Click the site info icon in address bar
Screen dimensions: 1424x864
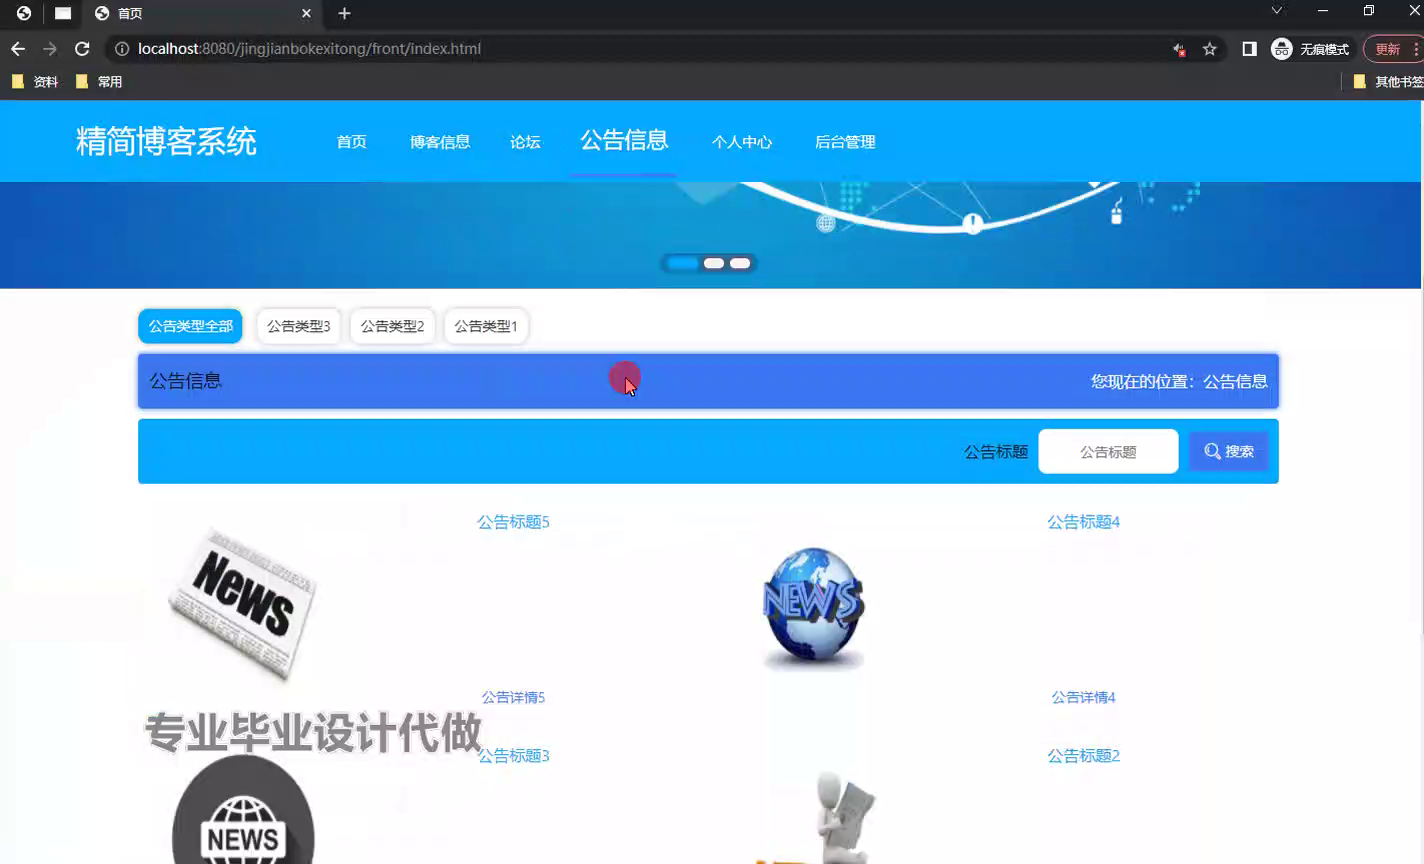click(122, 48)
